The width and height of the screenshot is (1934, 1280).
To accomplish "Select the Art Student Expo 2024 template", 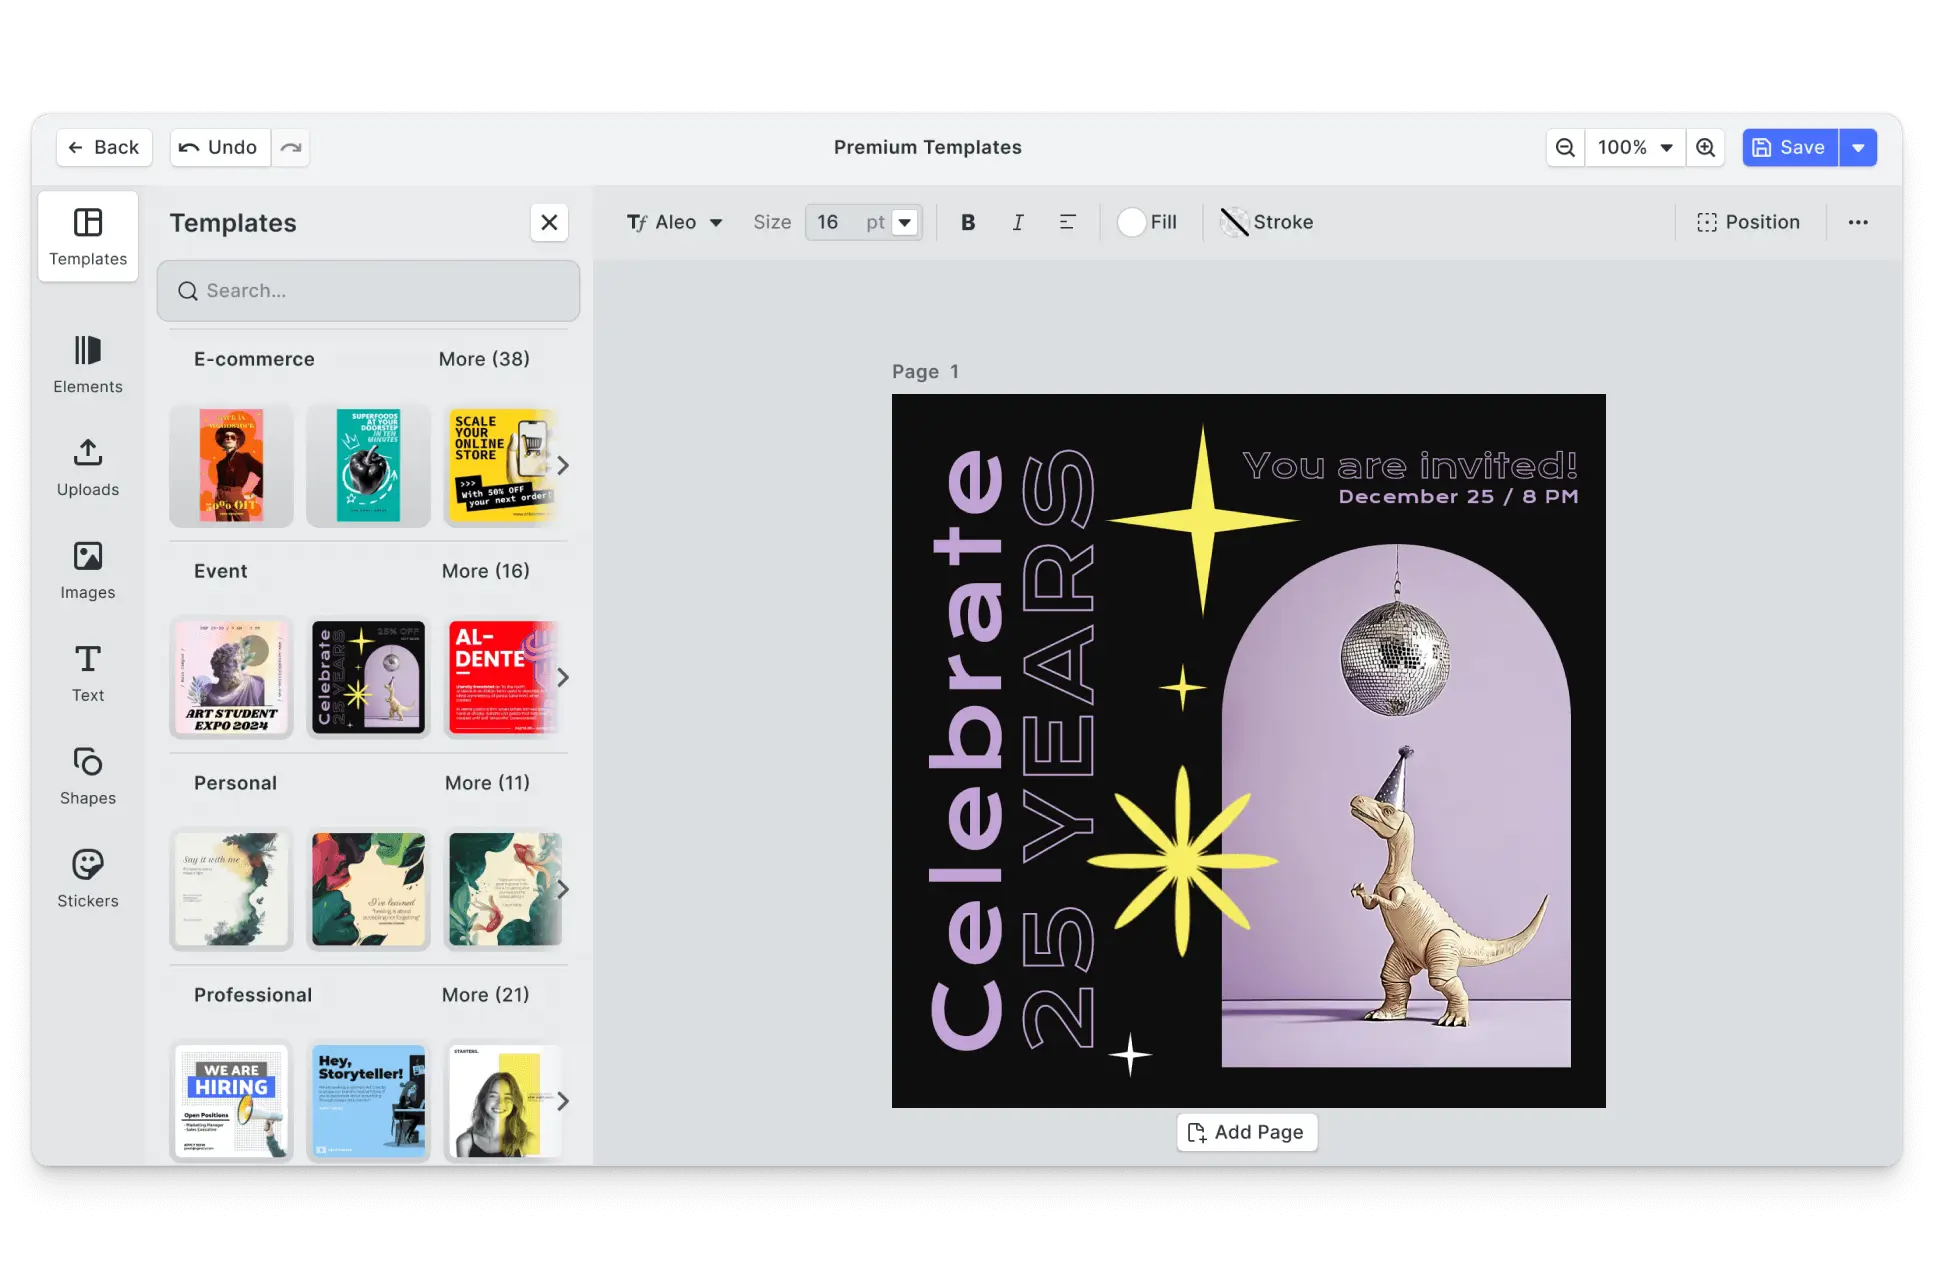I will [x=231, y=678].
